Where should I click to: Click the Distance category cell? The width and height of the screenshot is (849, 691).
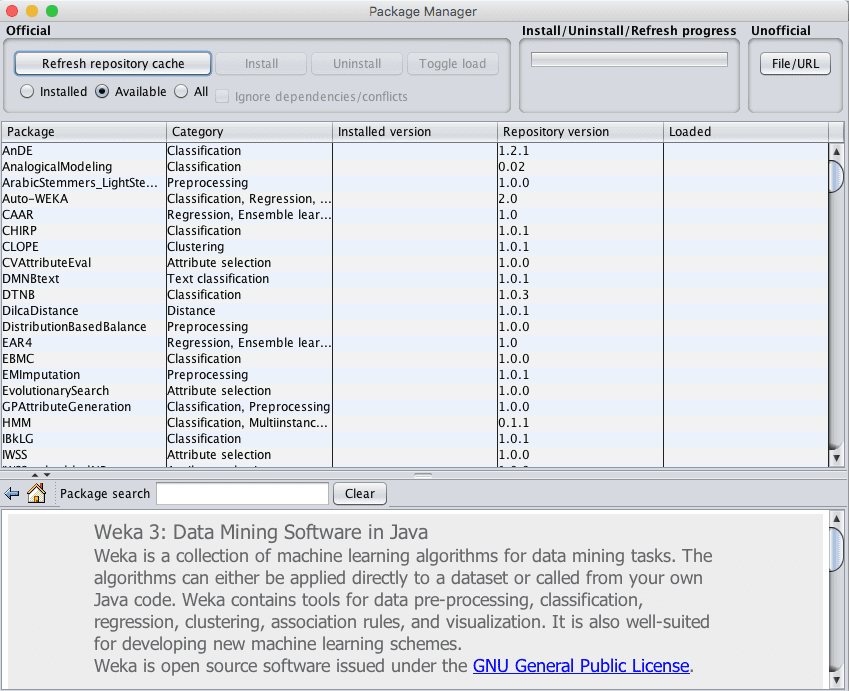pyautogui.click(x=249, y=311)
